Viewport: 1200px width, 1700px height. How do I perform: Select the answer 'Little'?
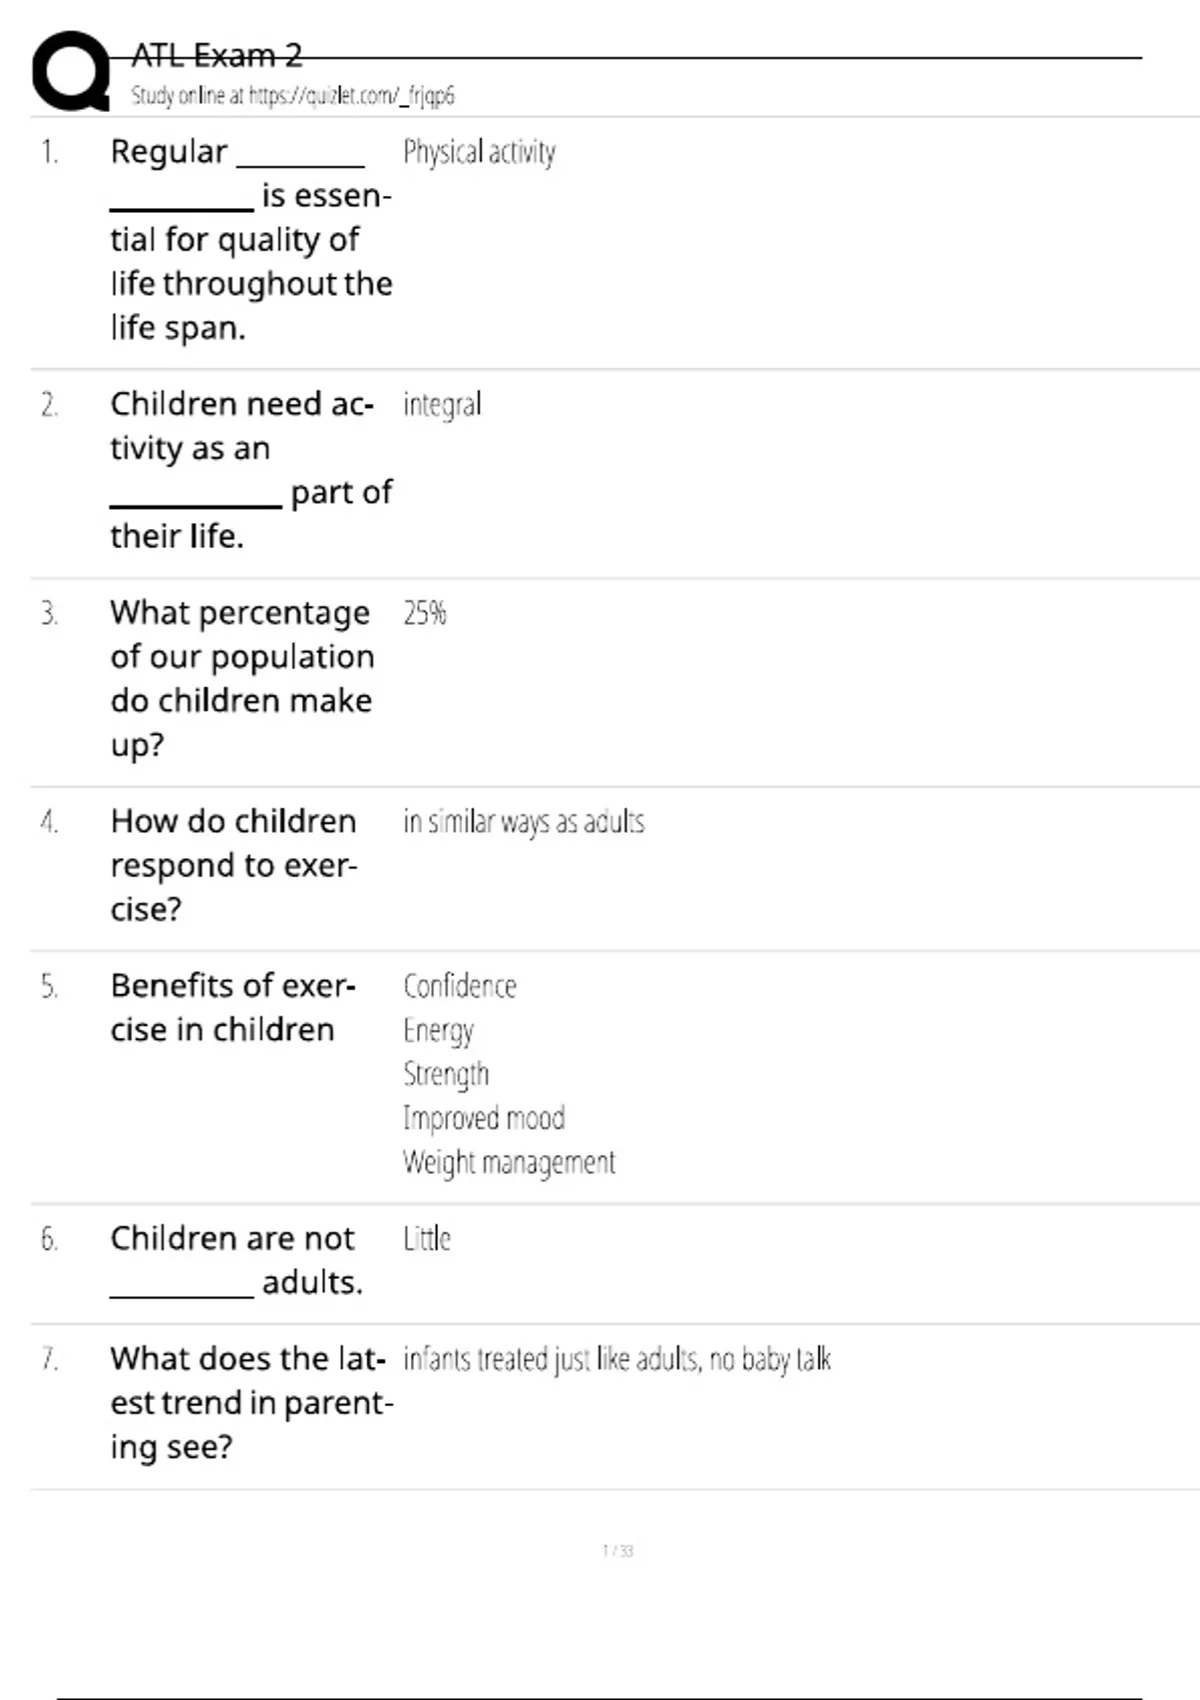coord(427,1239)
